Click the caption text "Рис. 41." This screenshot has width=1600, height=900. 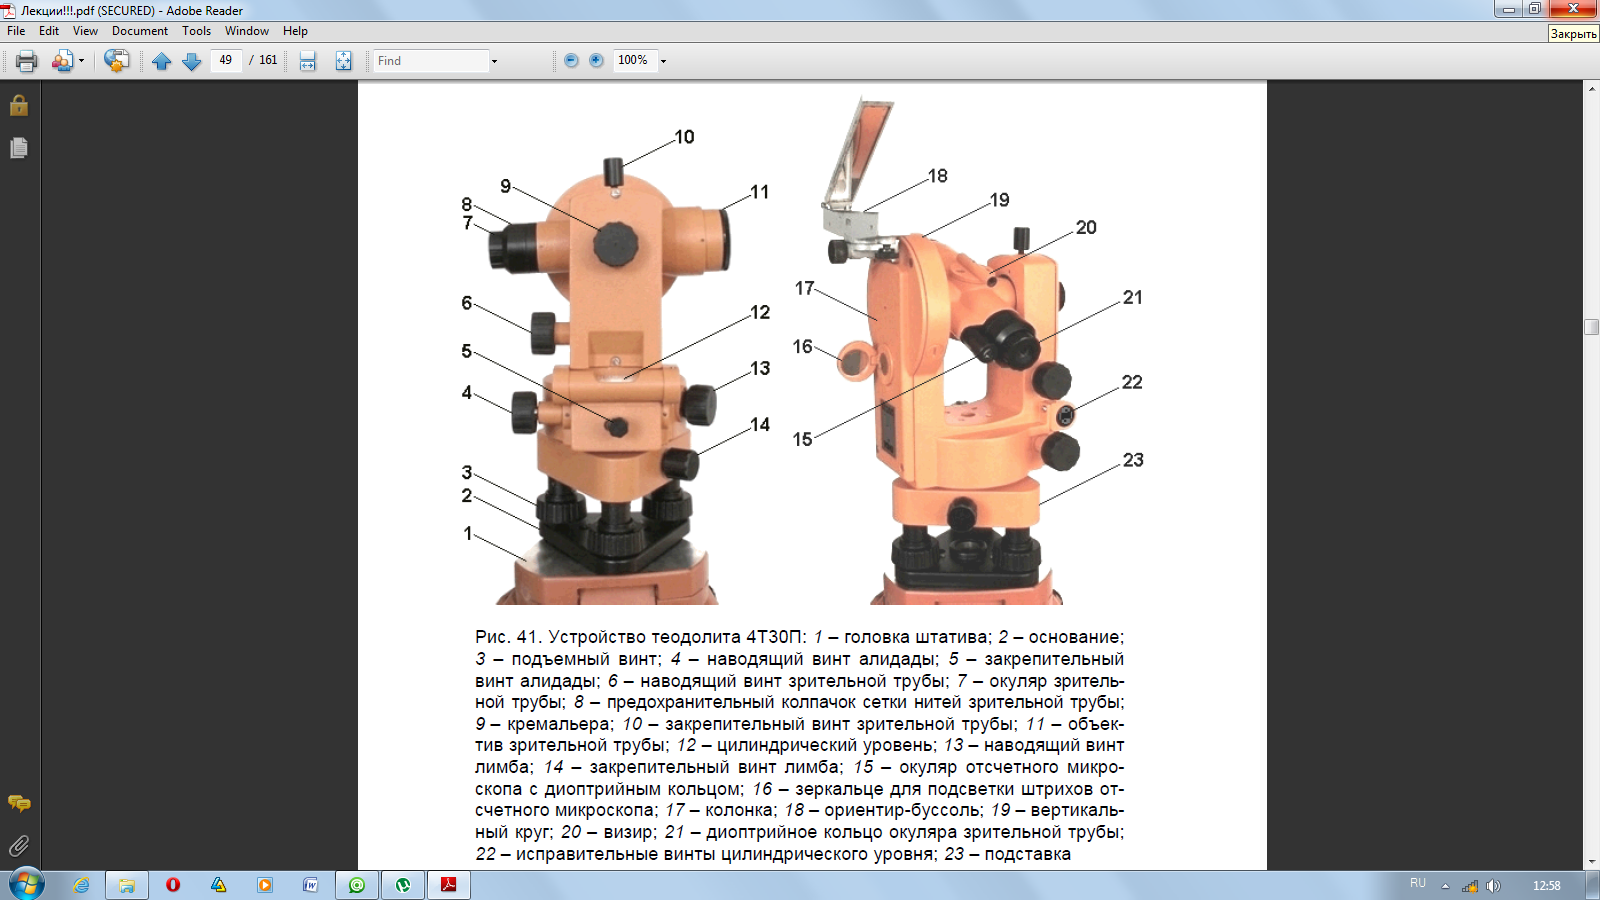(x=508, y=637)
